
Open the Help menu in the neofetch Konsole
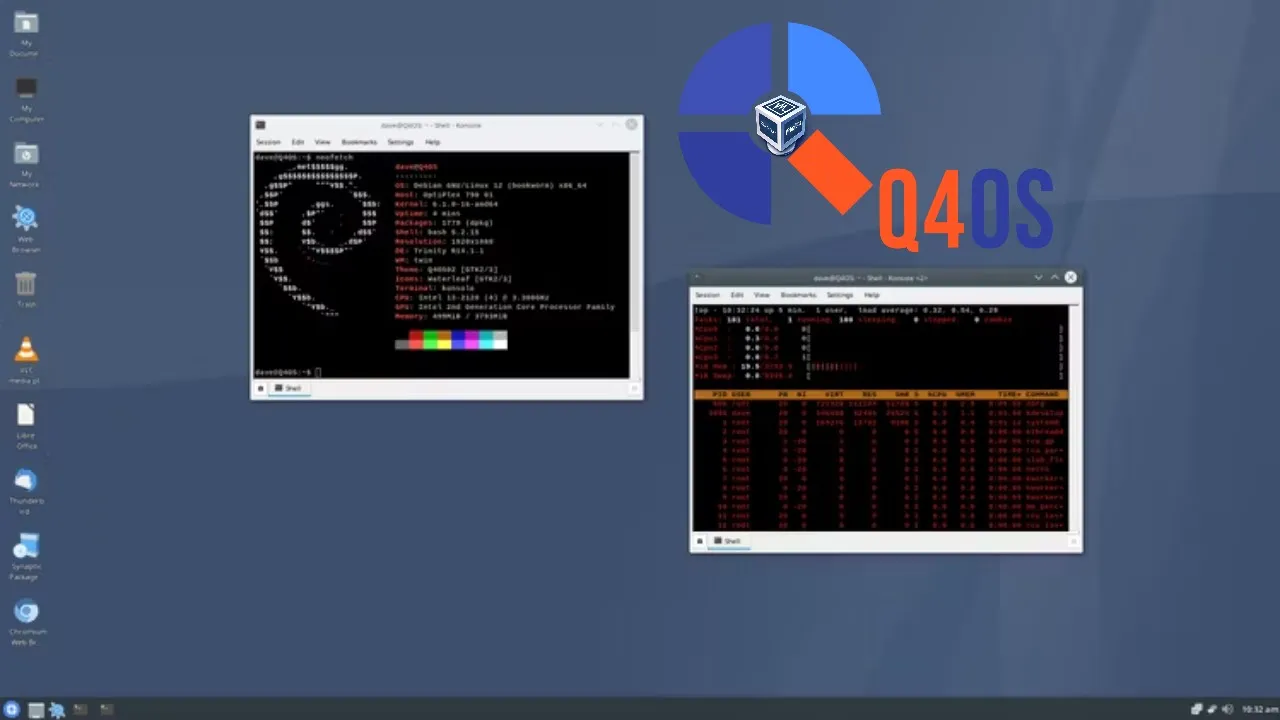432,142
